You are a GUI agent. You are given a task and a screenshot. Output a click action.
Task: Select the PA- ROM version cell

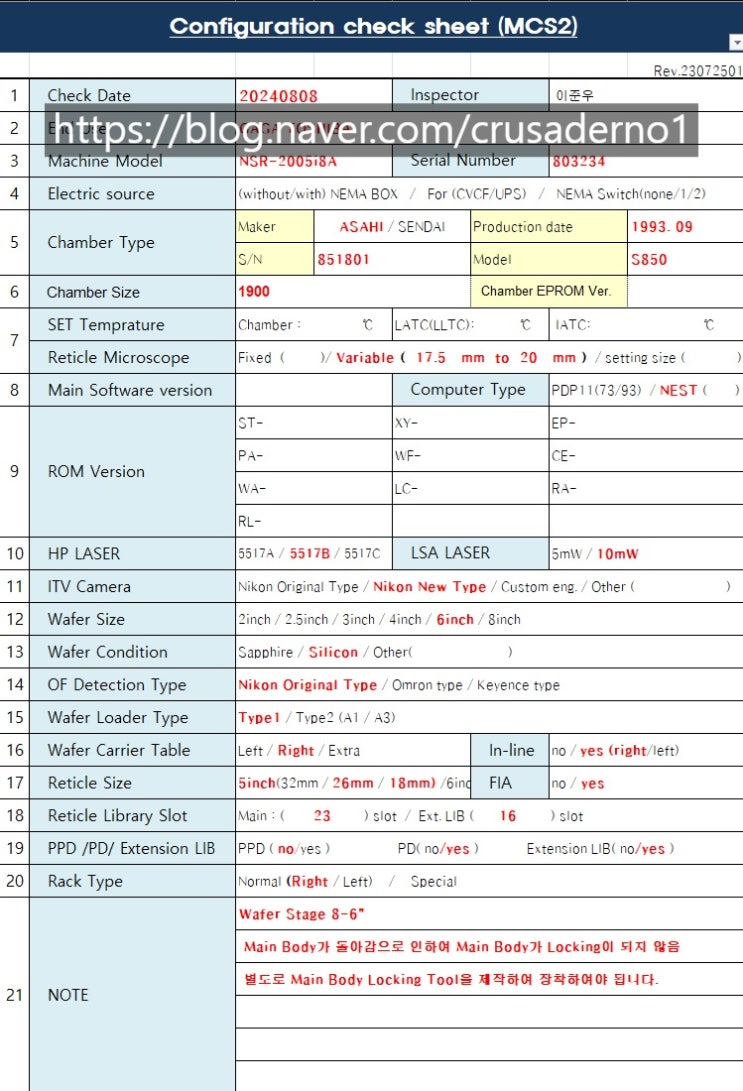point(314,456)
